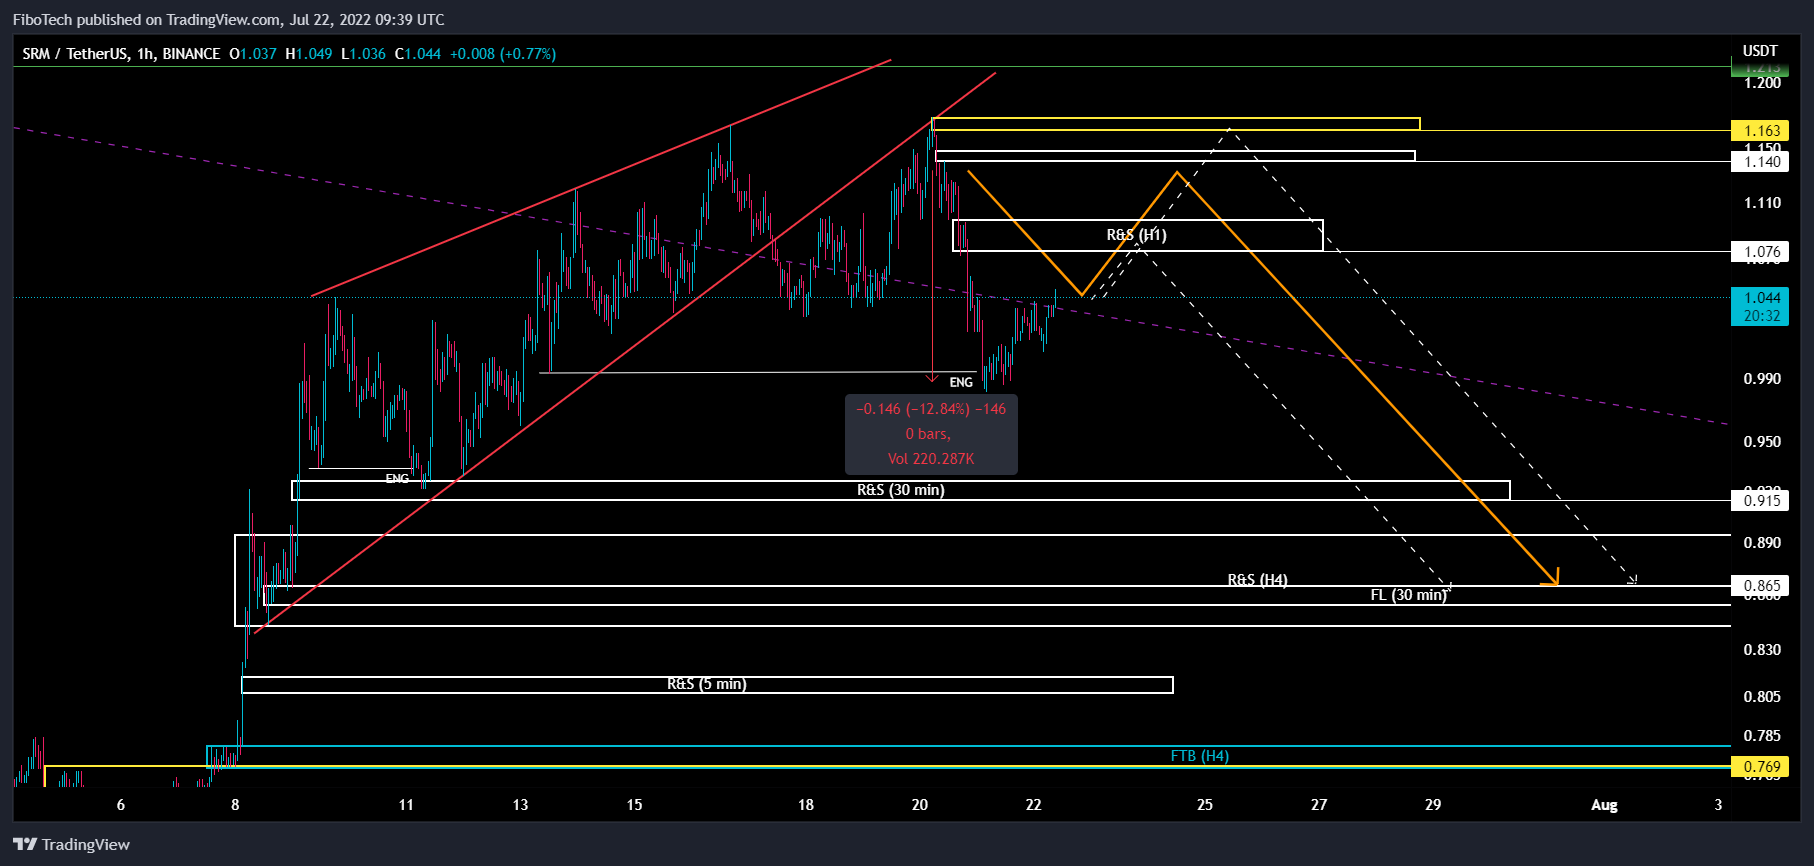The width and height of the screenshot is (1814, 866).
Task: Click the R&S (H4) zone label
Action: [x=1258, y=580]
